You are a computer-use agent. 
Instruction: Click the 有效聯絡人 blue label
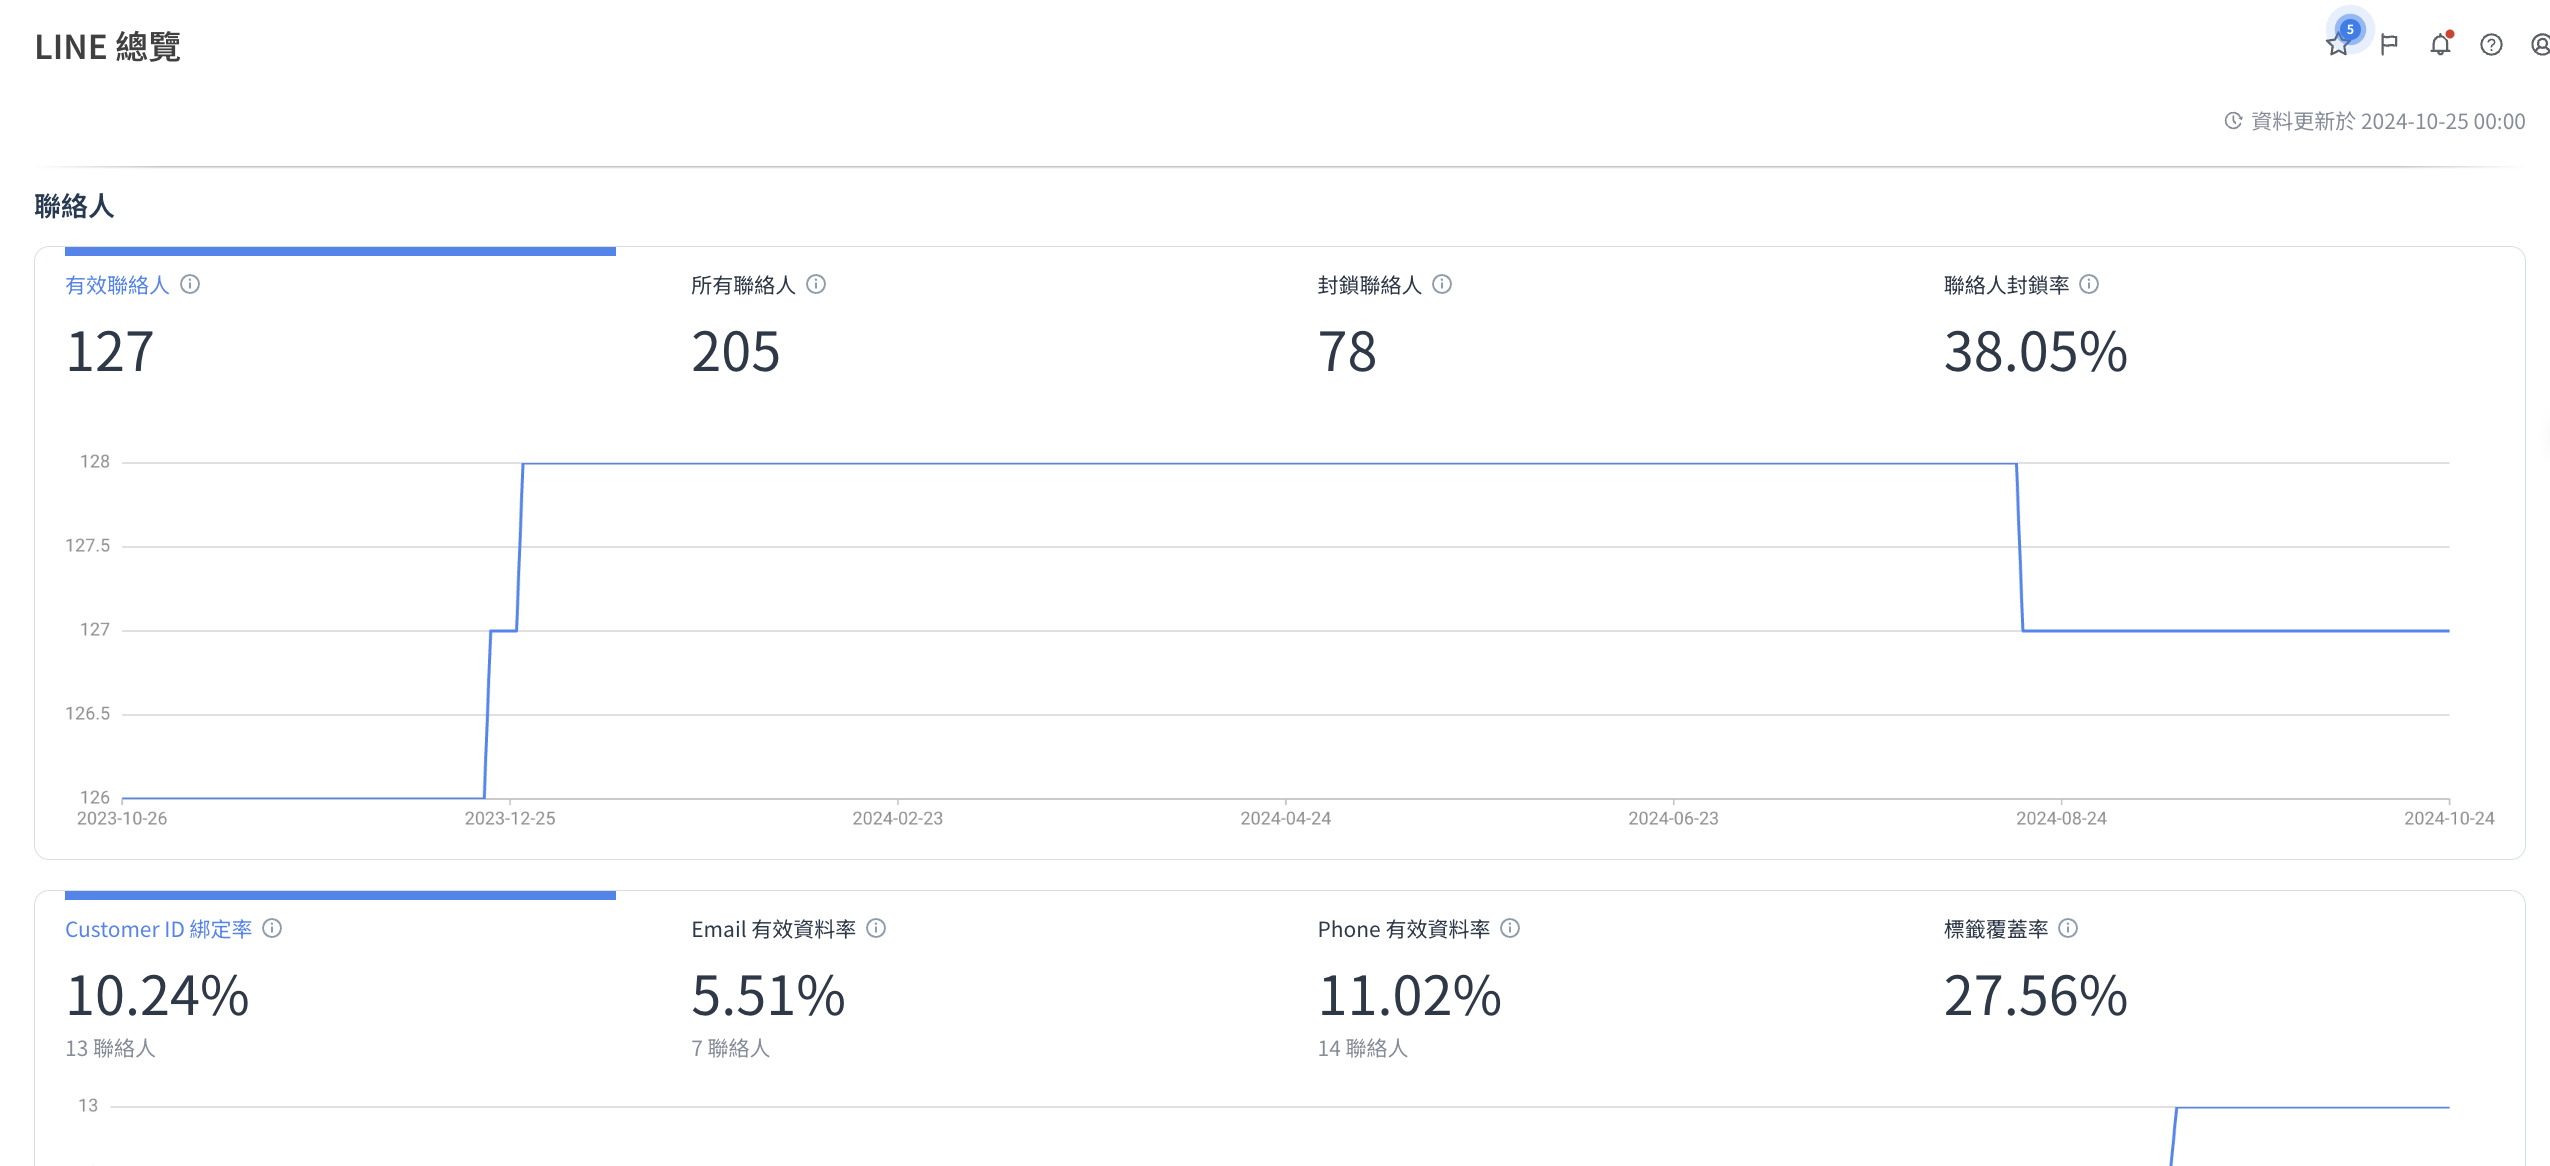tap(117, 286)
